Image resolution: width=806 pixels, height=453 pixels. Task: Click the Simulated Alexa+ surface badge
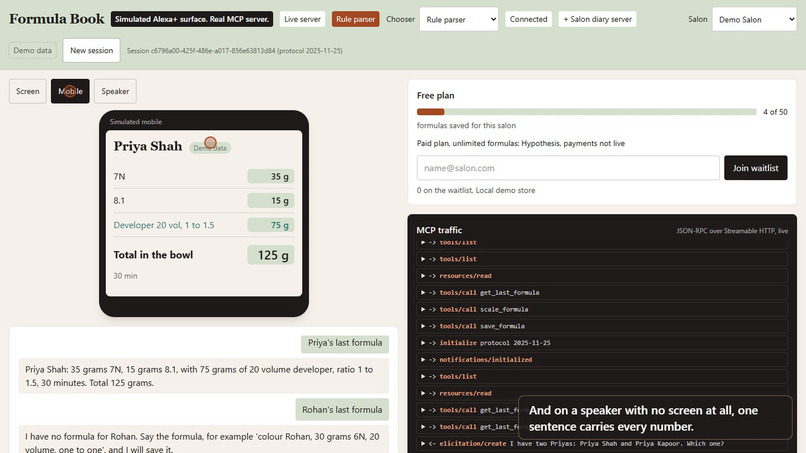click(192, 19)
